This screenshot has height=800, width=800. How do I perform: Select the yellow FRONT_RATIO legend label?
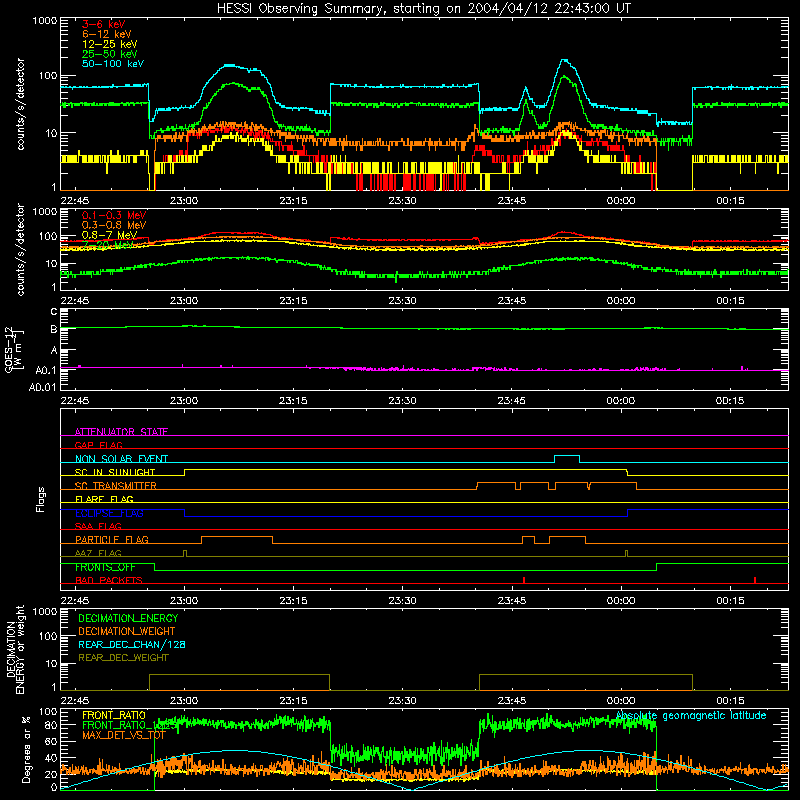pos(114,715)
